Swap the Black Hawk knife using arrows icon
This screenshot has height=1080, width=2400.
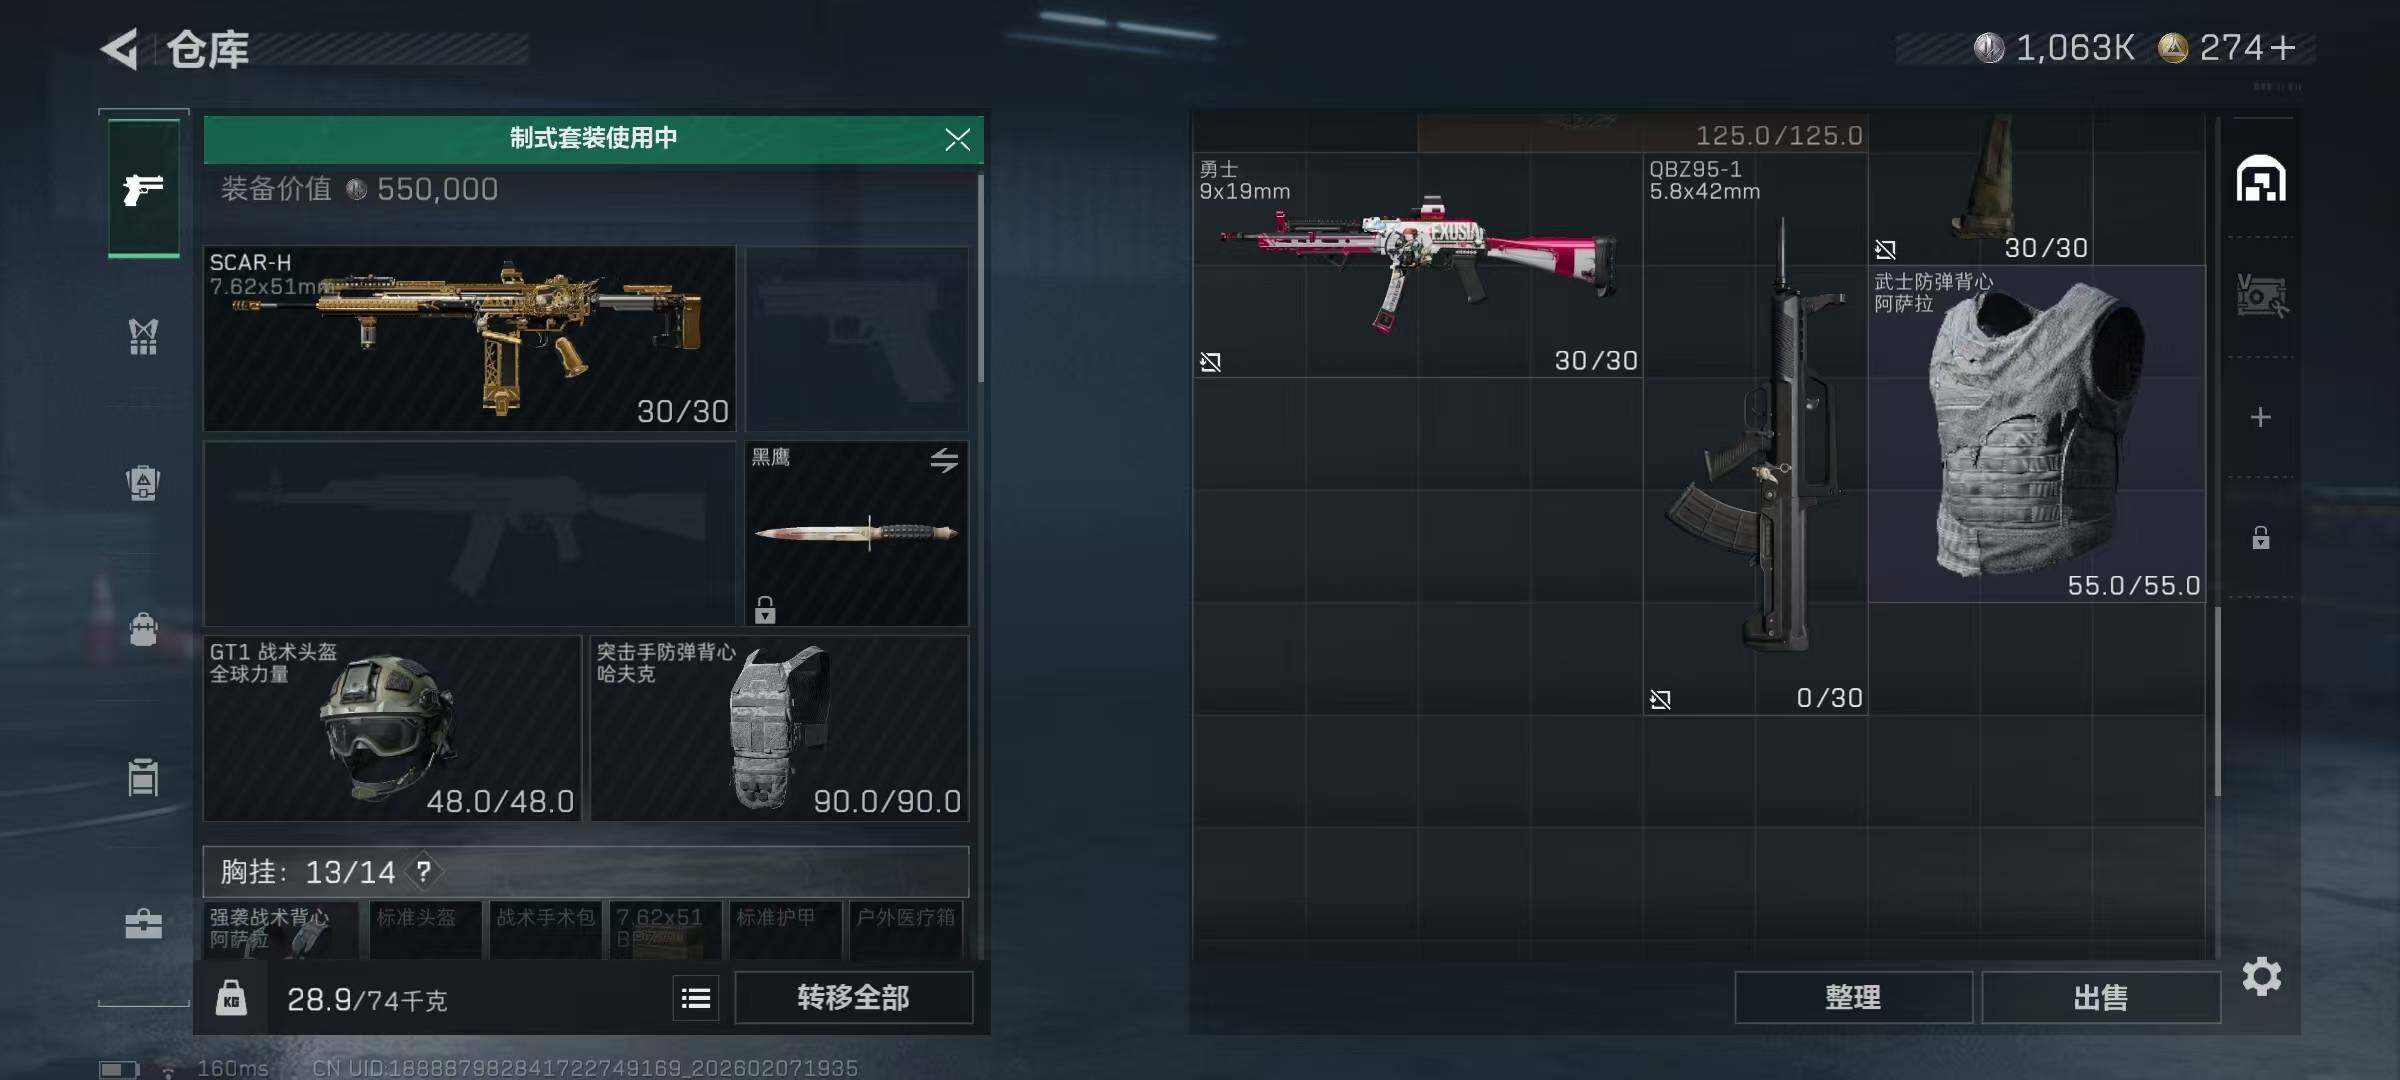[944, 460]
